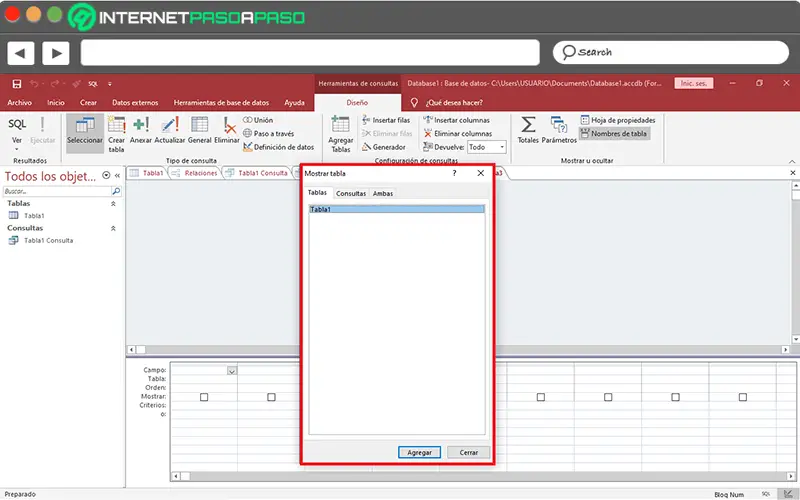Viewport: 800px width, 500px height.
Task: Open quick access toolbar customize dropdown
Action: coord(110,84)
